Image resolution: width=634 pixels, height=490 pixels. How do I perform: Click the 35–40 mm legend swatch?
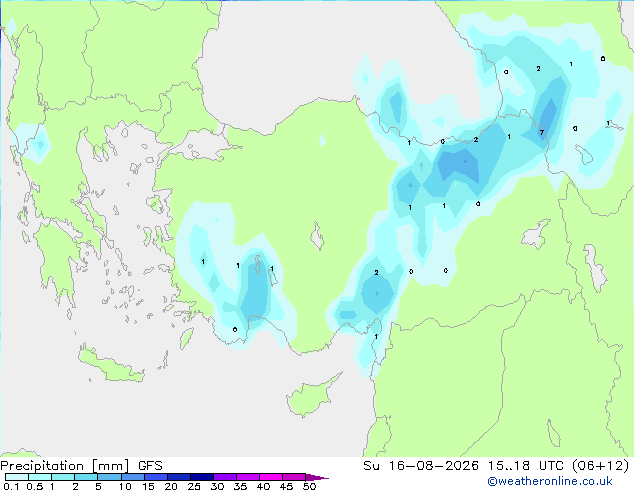(248, 477)
